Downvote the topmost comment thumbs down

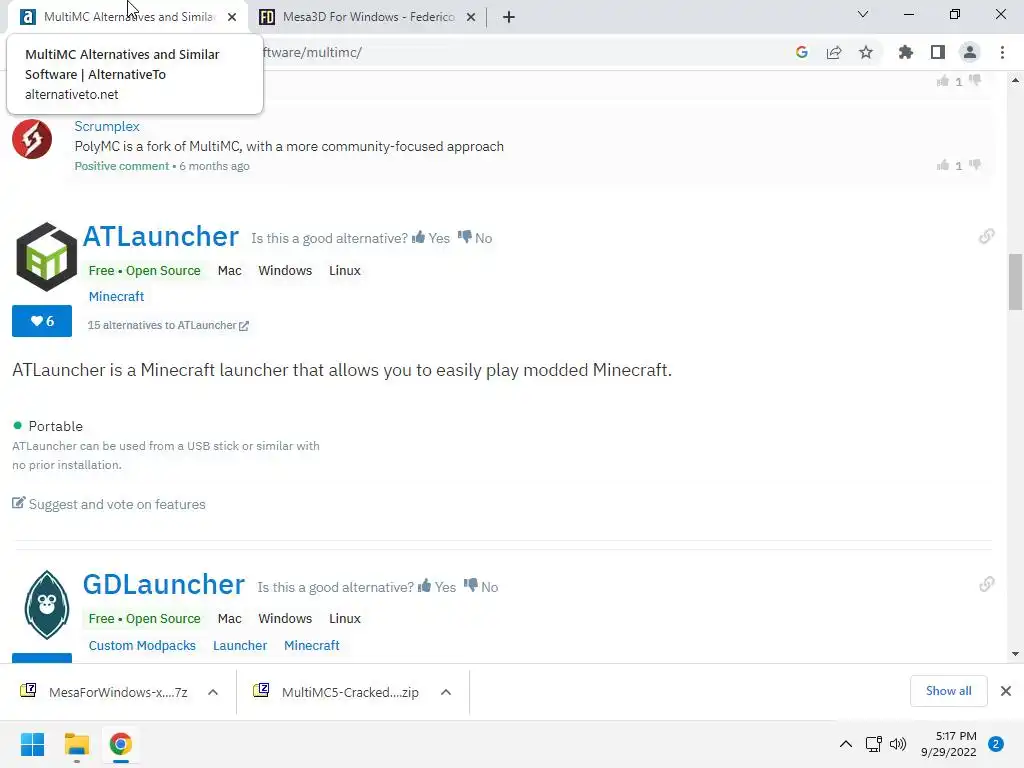click(975, 81)
